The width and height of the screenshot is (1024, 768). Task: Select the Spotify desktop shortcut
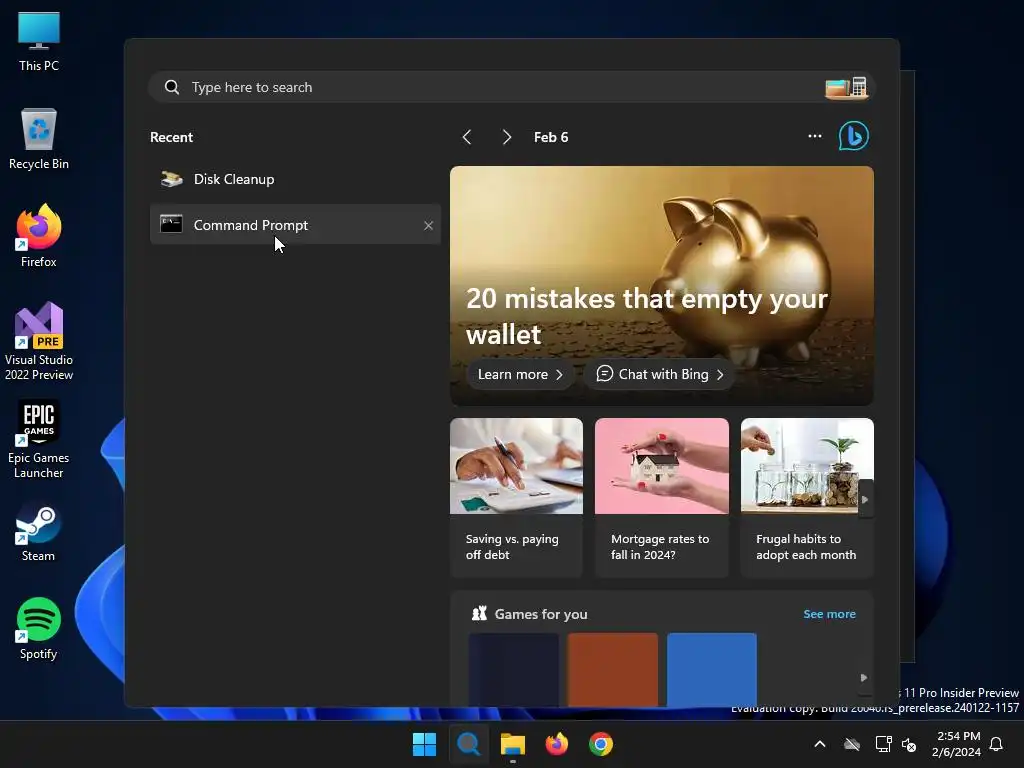click(39, 629)
